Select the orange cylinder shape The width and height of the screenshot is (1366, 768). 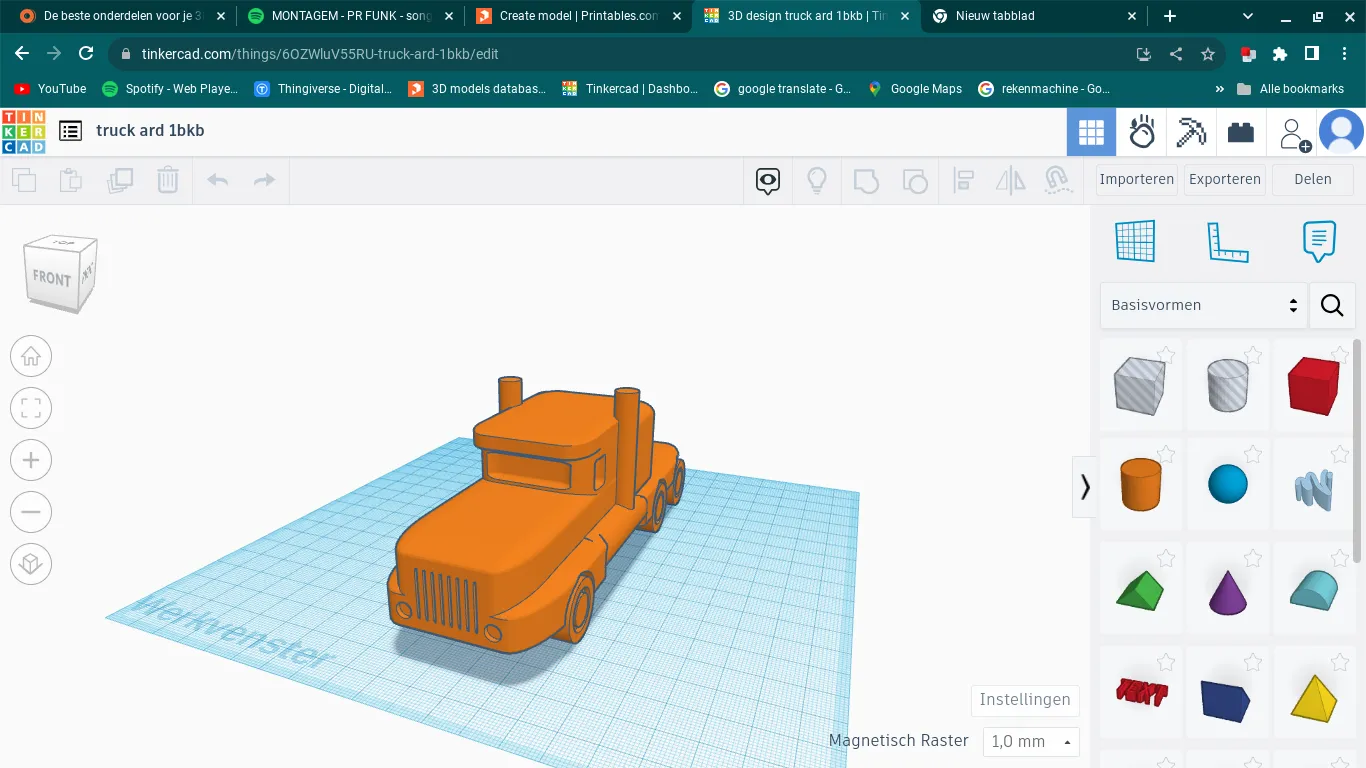1140,485
